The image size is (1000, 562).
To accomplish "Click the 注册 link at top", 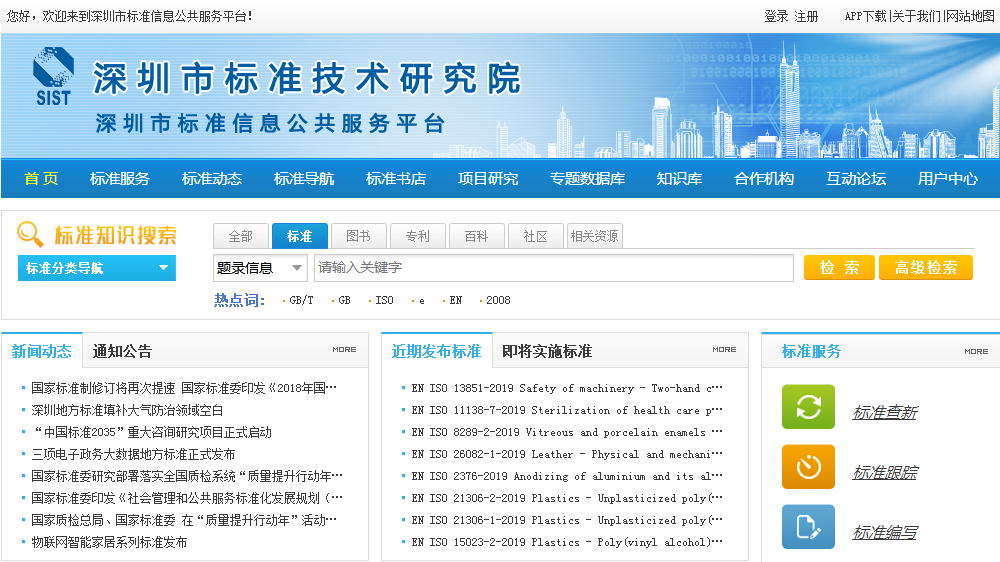I will (806, 16).
